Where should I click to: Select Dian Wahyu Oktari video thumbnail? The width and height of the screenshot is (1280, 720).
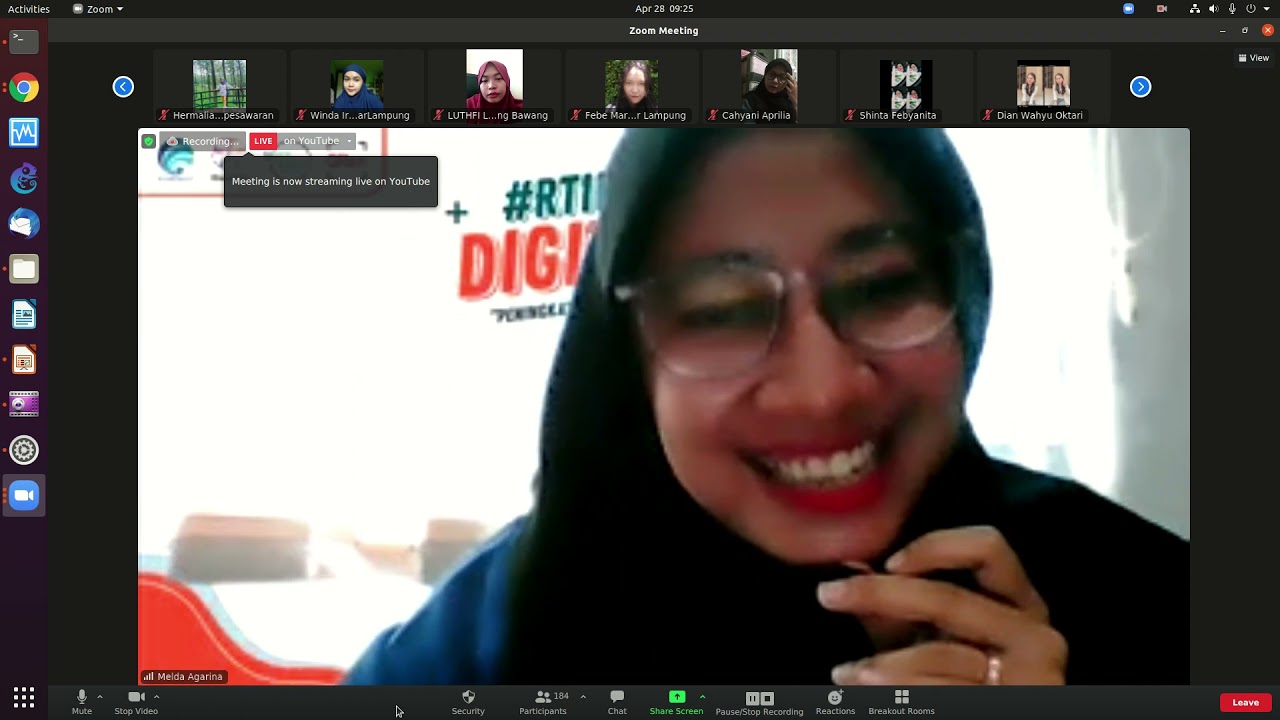pyautogui.click(x=1043, y=86)
